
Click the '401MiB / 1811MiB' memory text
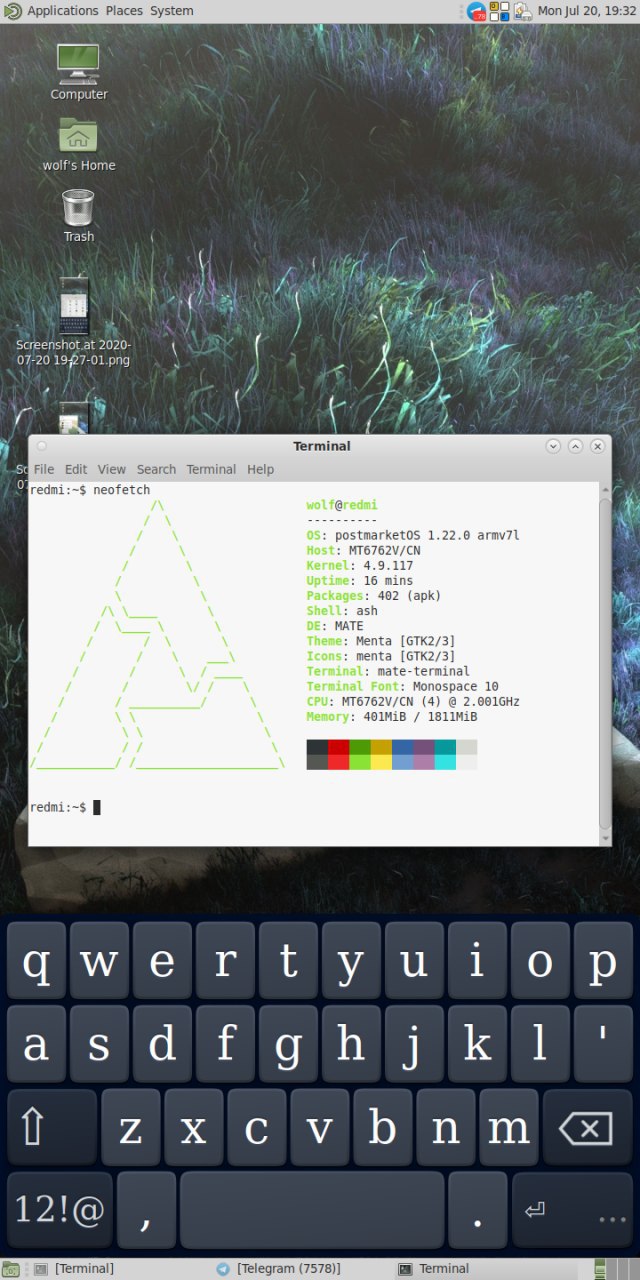[x=420, y=717]
